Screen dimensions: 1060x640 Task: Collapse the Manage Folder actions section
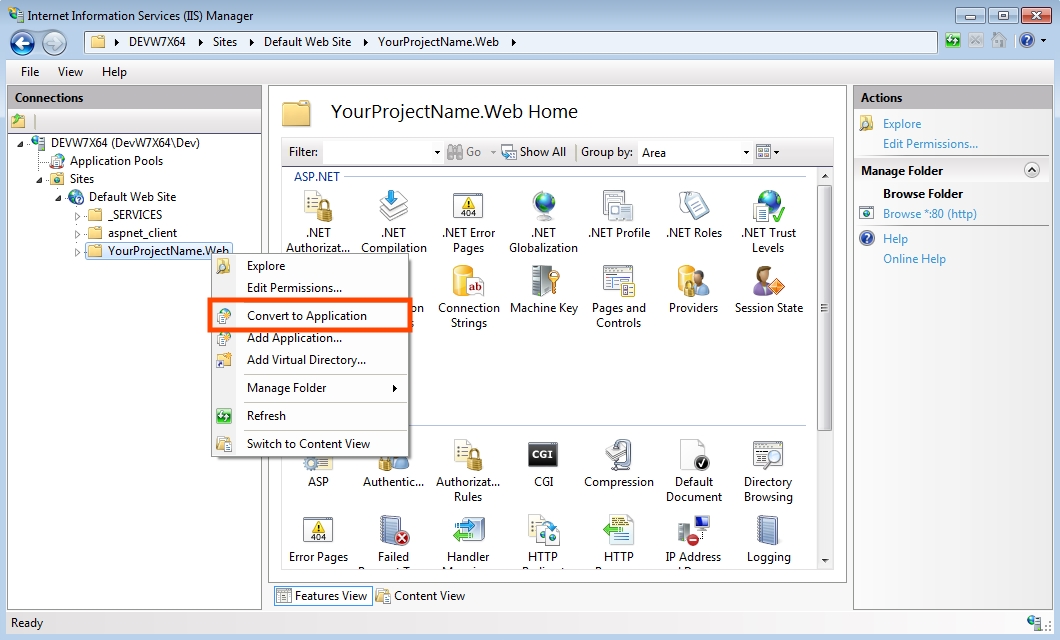(x=1032, y=171)
